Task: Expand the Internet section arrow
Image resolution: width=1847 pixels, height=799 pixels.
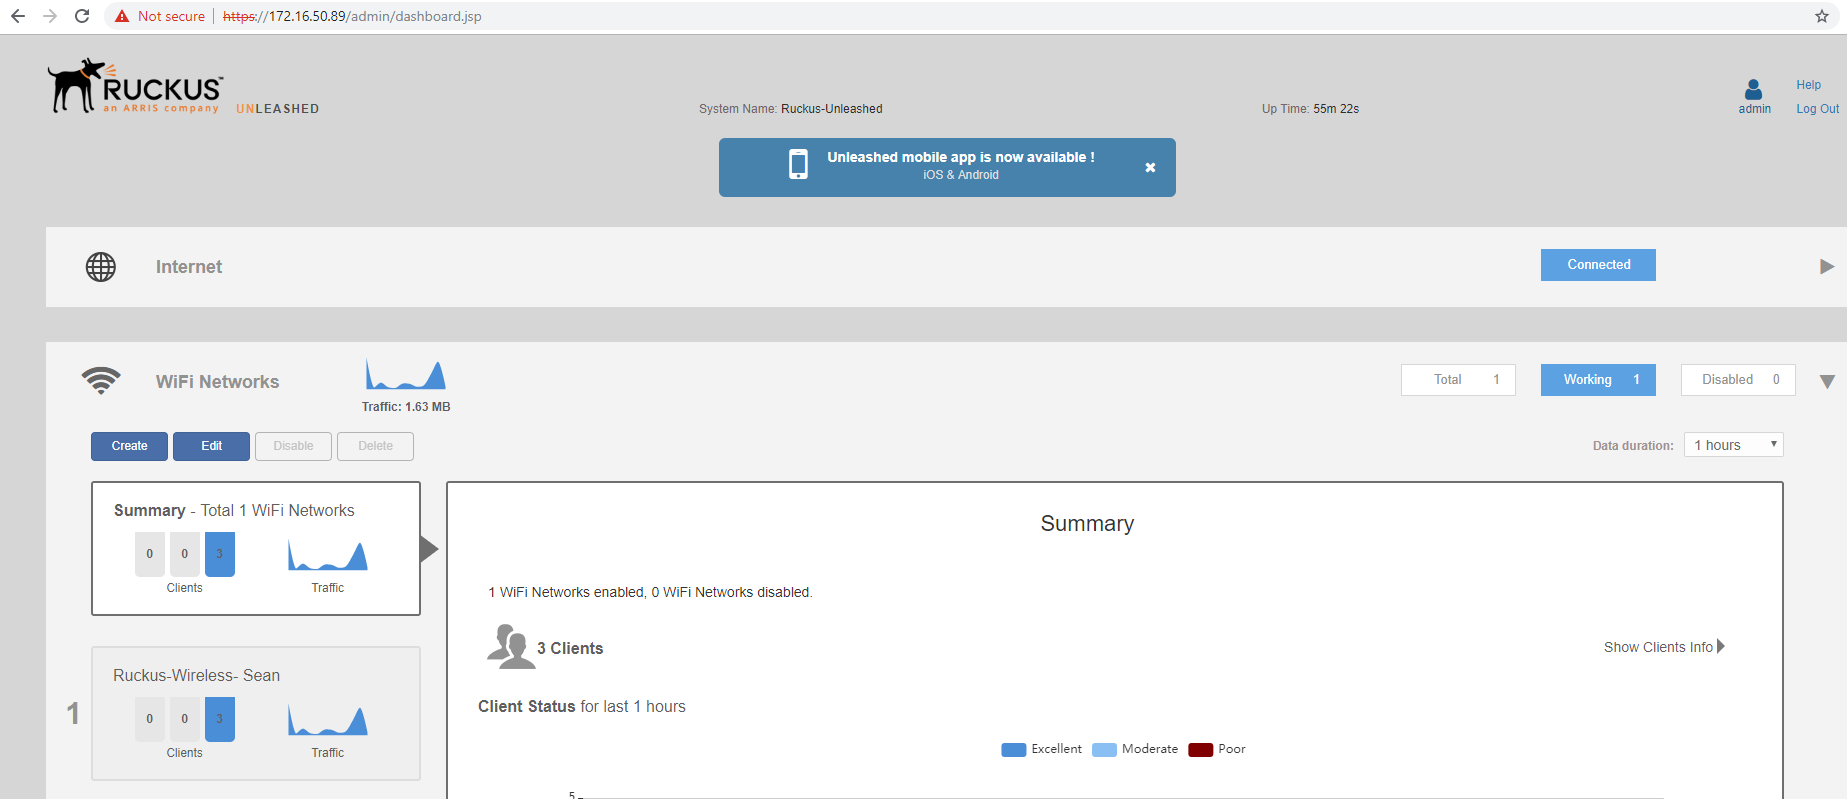Action: pyautogui.click(x=1826, y=266)
